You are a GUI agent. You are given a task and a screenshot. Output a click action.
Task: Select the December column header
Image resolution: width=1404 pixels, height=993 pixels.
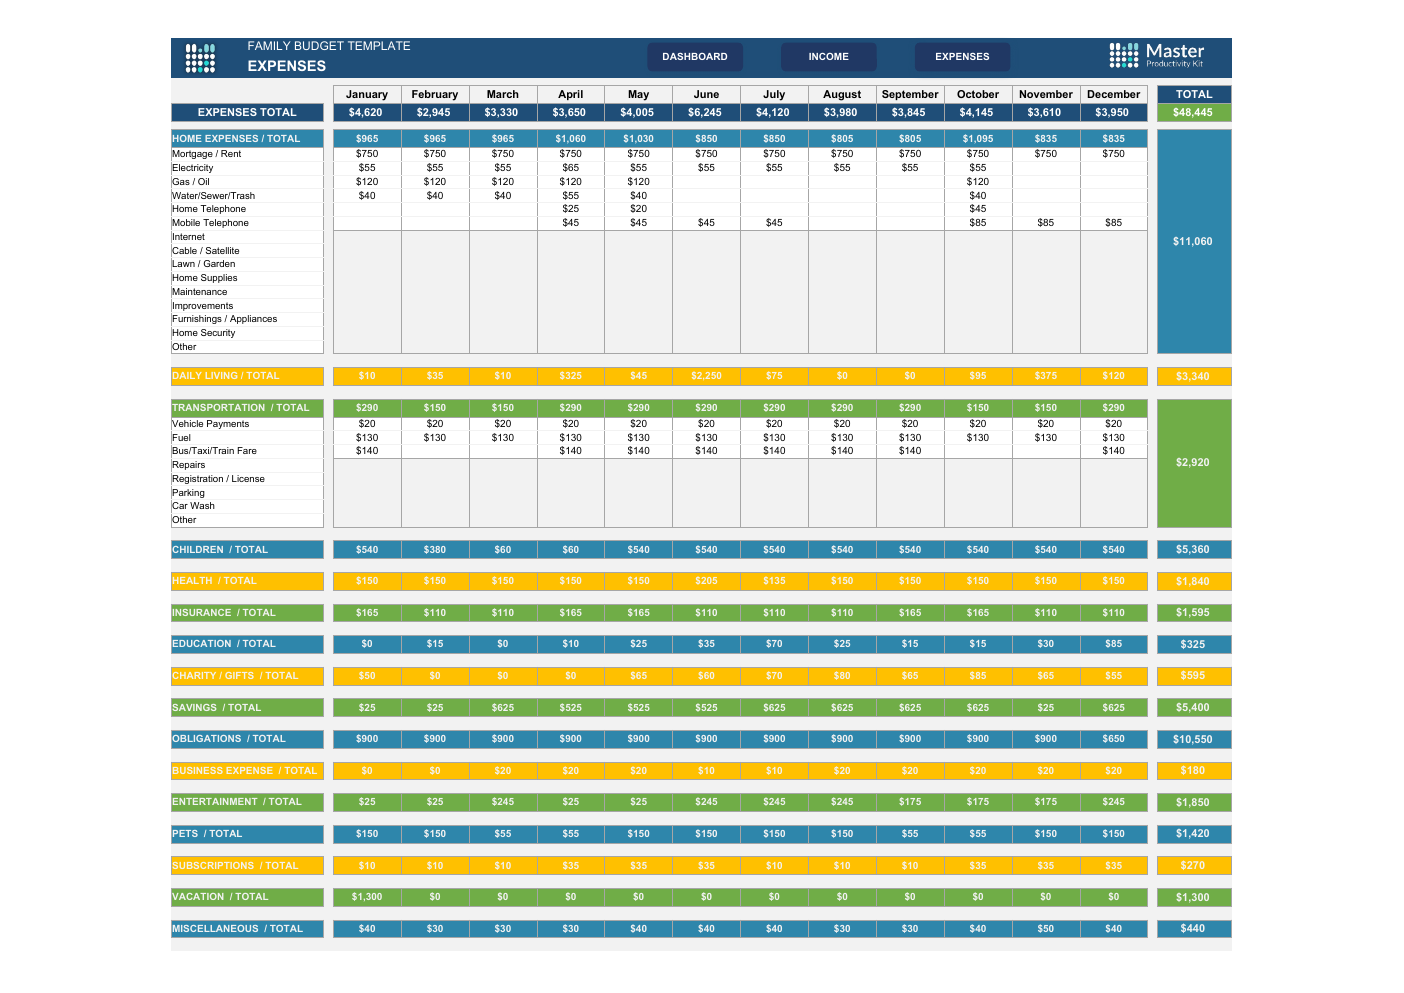tap(1114, 94)
